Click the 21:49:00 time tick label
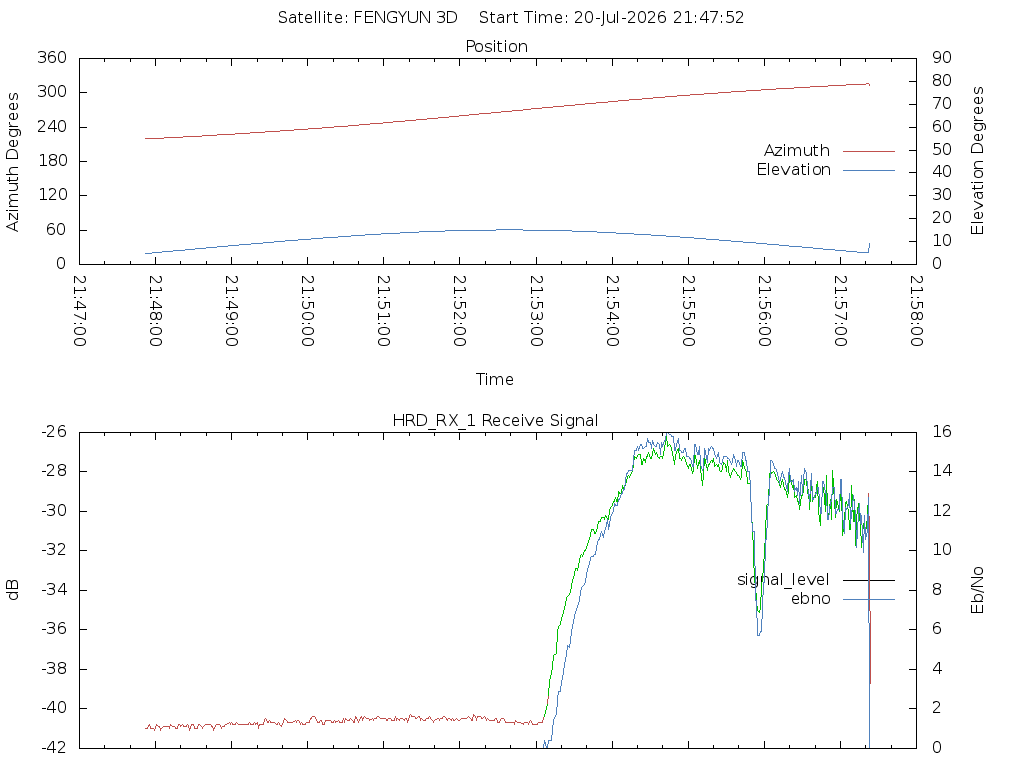 [x=232, y=311]
